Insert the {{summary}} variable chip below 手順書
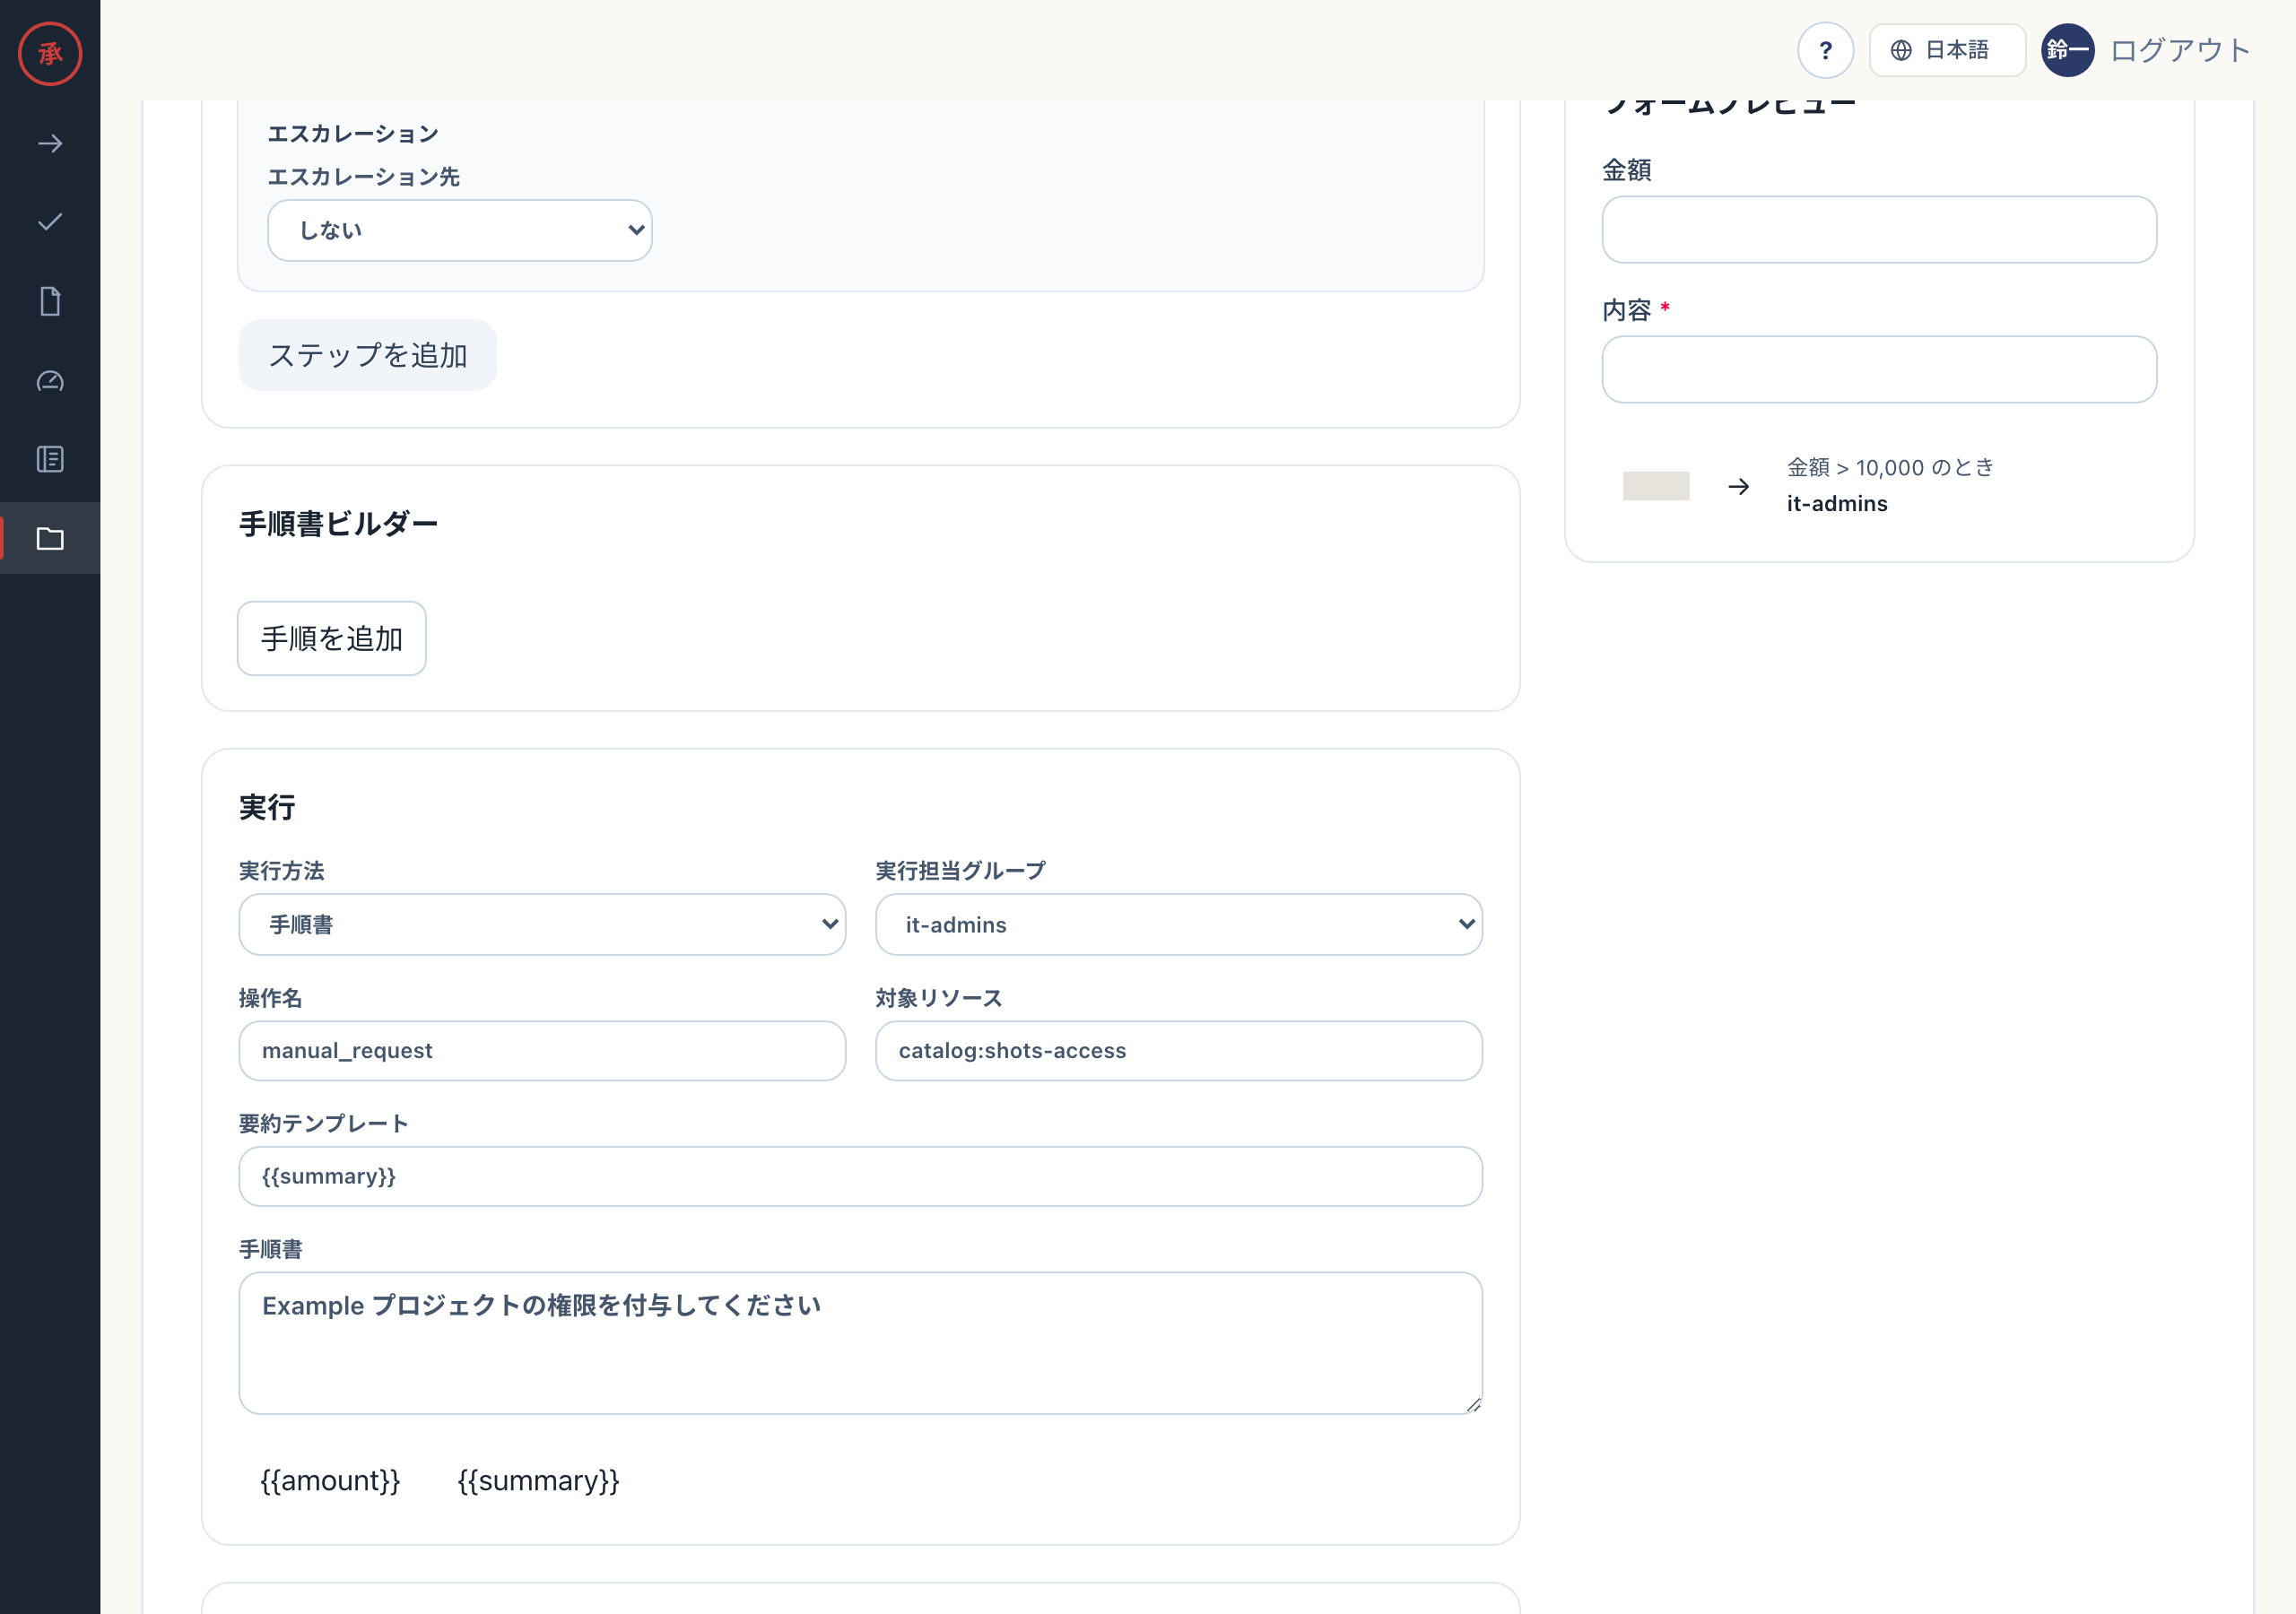The image size is (2296, 1614). 538,1480
